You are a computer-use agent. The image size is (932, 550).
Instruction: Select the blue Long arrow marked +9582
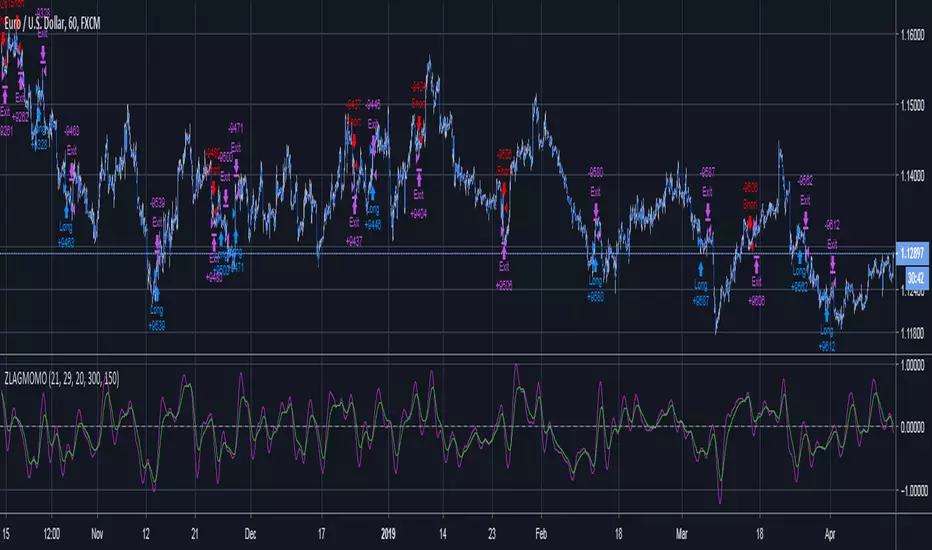tap(799, 257)
